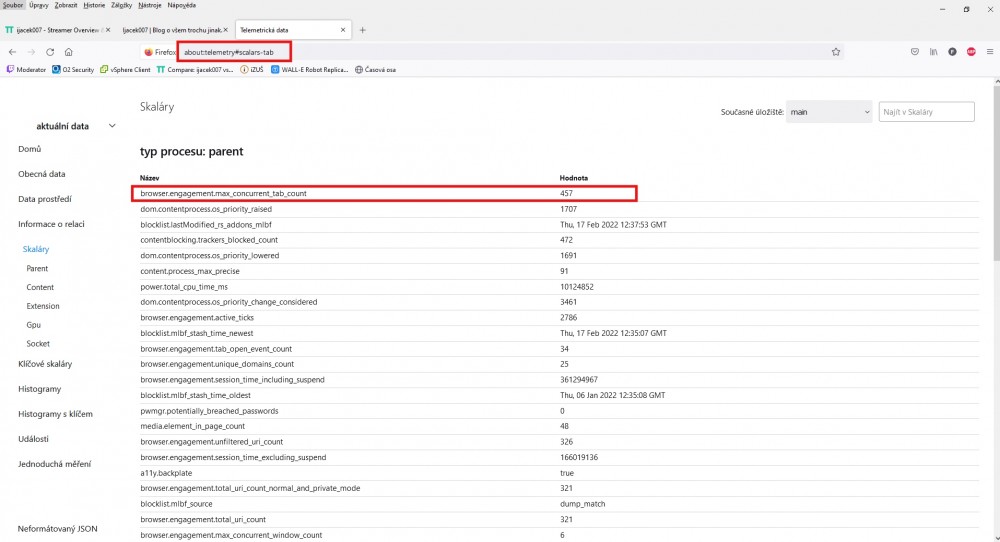Open a new tab with the plus button

[x=362, y=30]
